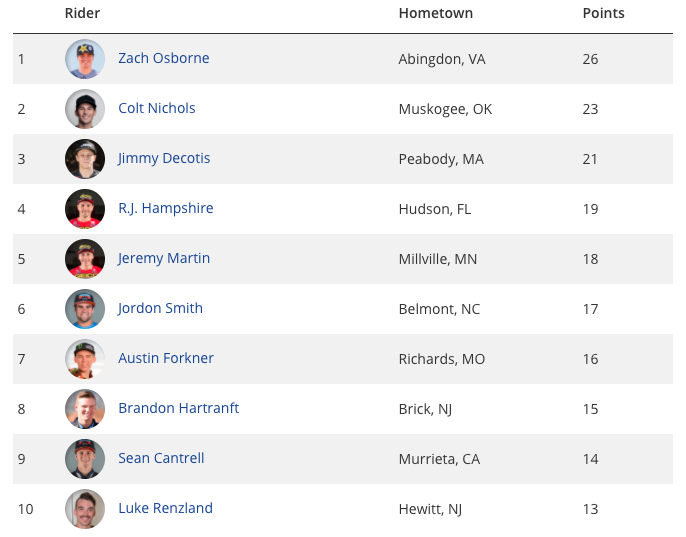This screenshot has height=537, width=686.
Task: Select Jimmy Decotis' profile picture
Action: [85, 159]
